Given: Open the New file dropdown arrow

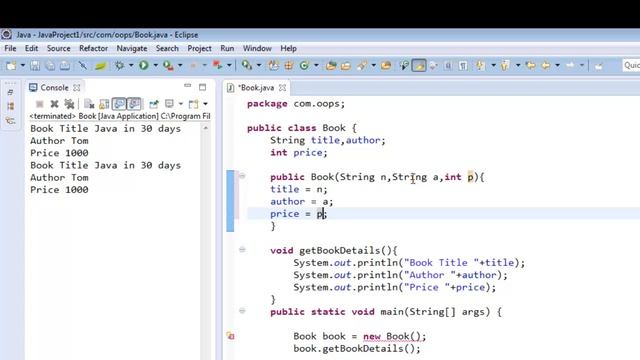Looking at the screenshot, I should click(x=22, y=65).
